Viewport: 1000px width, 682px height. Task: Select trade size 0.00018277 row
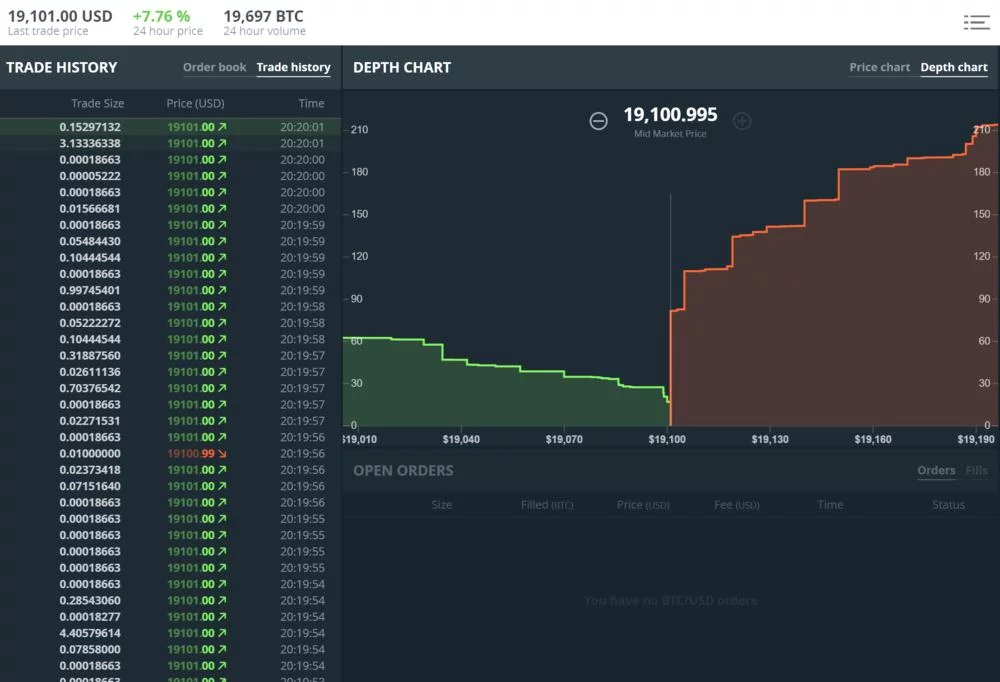(x=170, y=617)
